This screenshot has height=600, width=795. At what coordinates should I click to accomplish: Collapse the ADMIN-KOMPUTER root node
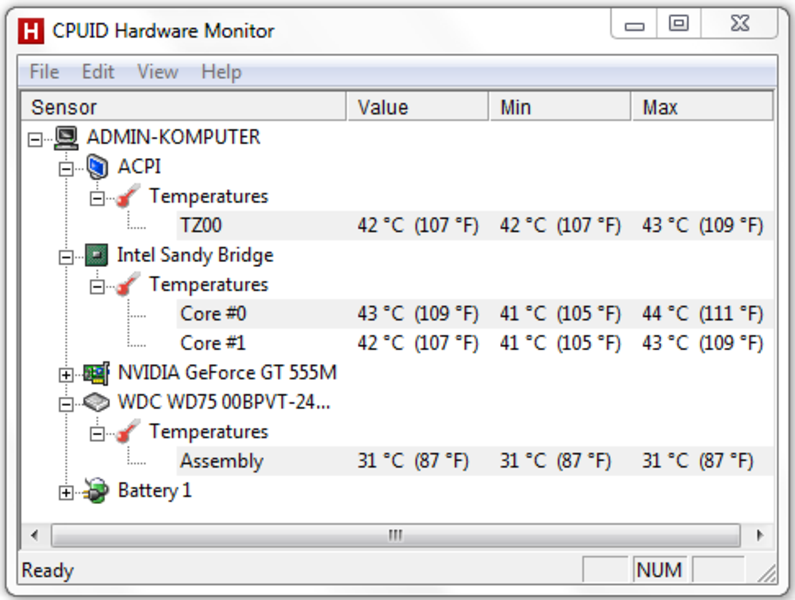pos(35,139)
